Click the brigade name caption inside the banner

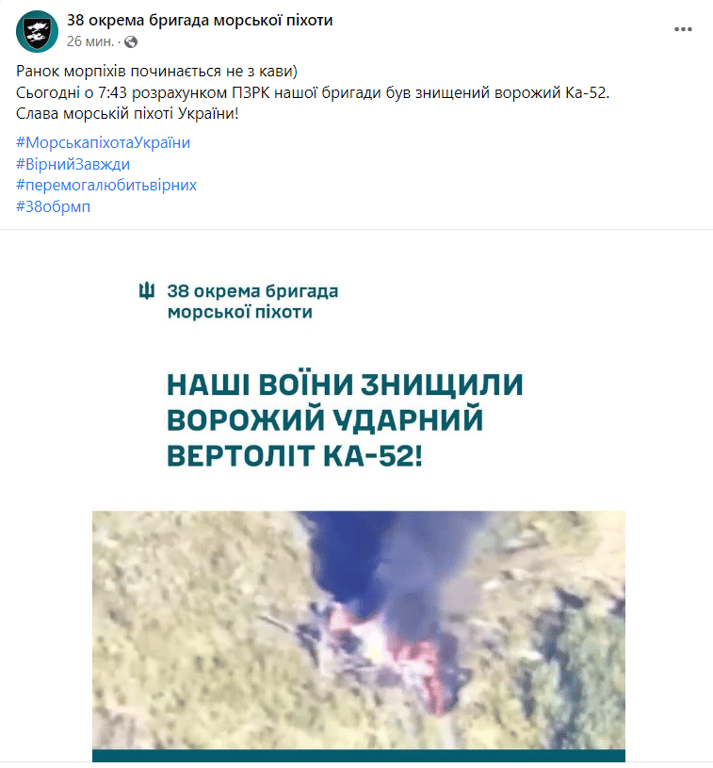click(253, 301)
